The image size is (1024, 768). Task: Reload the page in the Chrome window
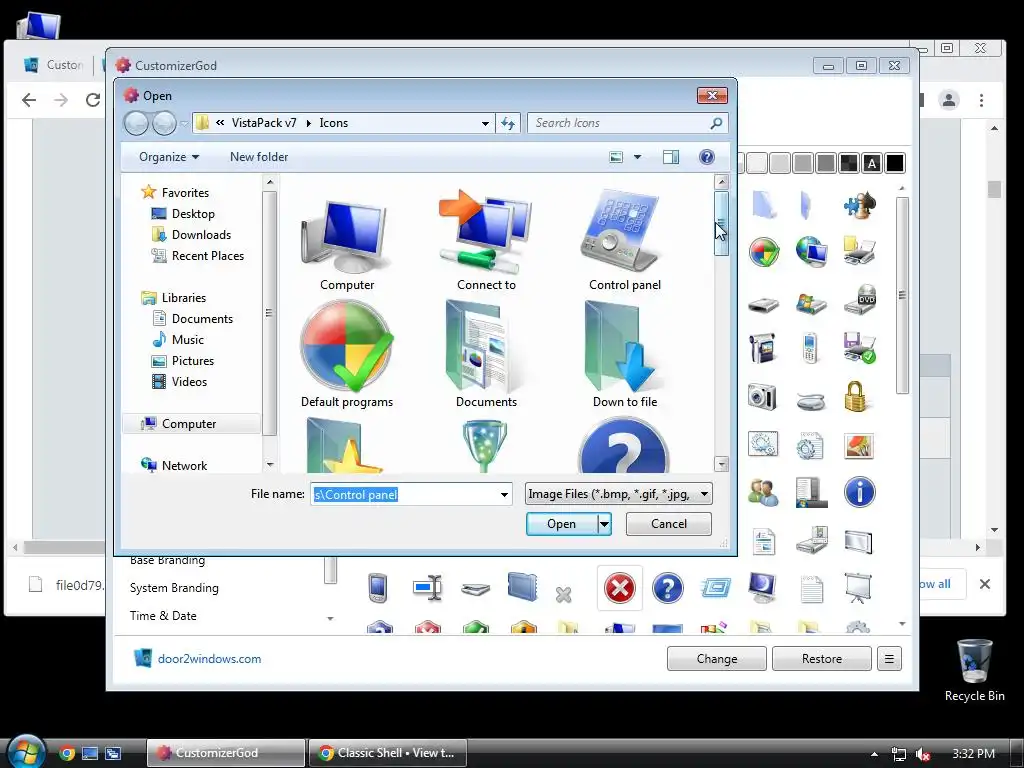(x=93, y=100)
